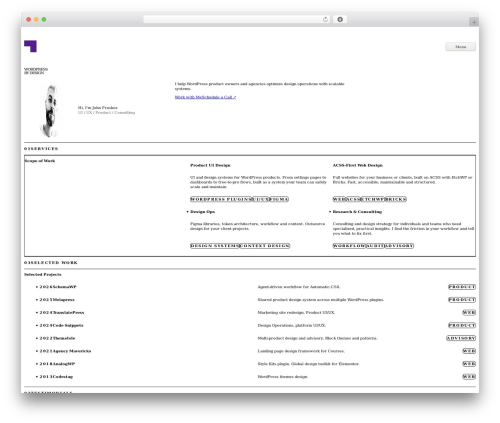
Task: Click the Product UI Design heading
Action: coord(210,165)
